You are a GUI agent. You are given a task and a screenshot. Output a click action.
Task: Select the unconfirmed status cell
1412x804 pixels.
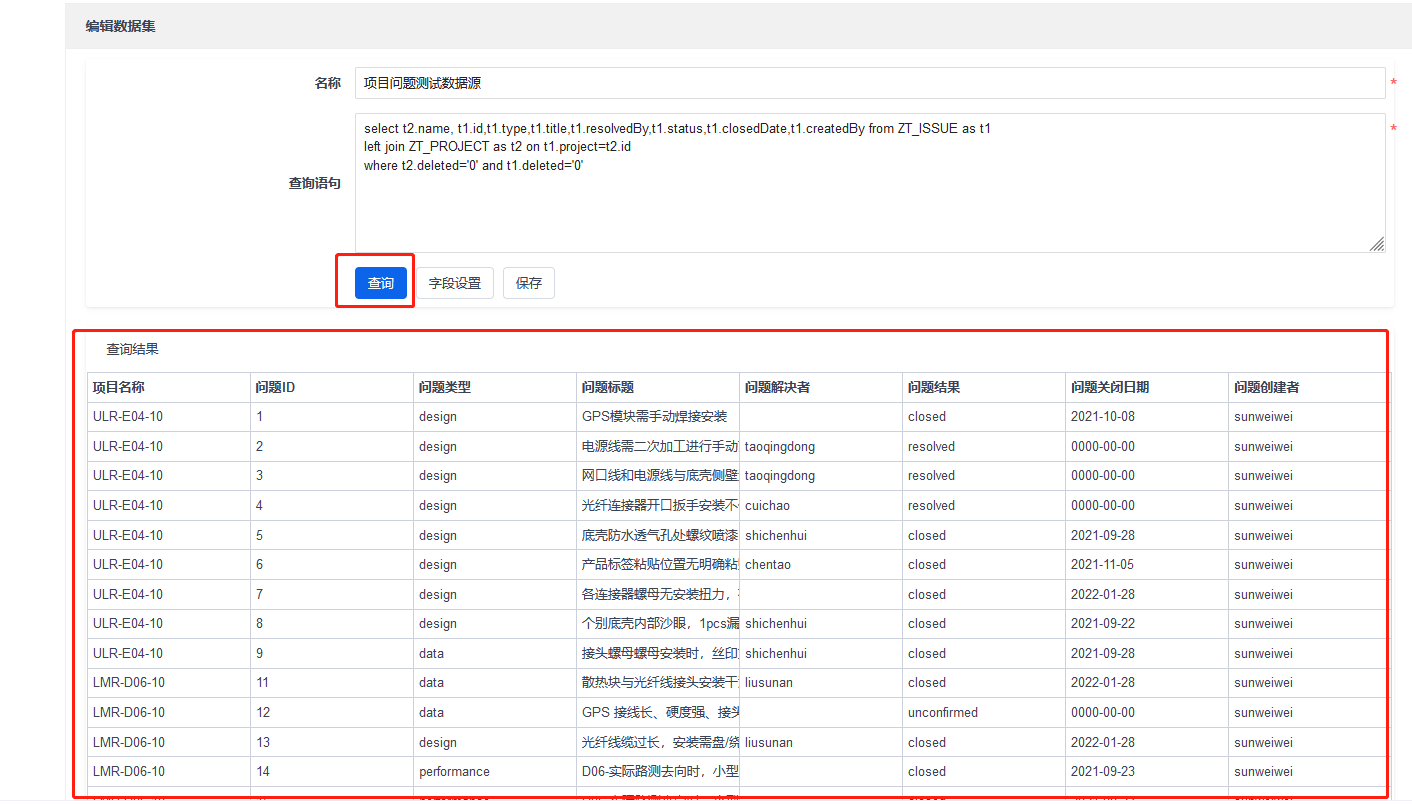click(x=942, y=712)
